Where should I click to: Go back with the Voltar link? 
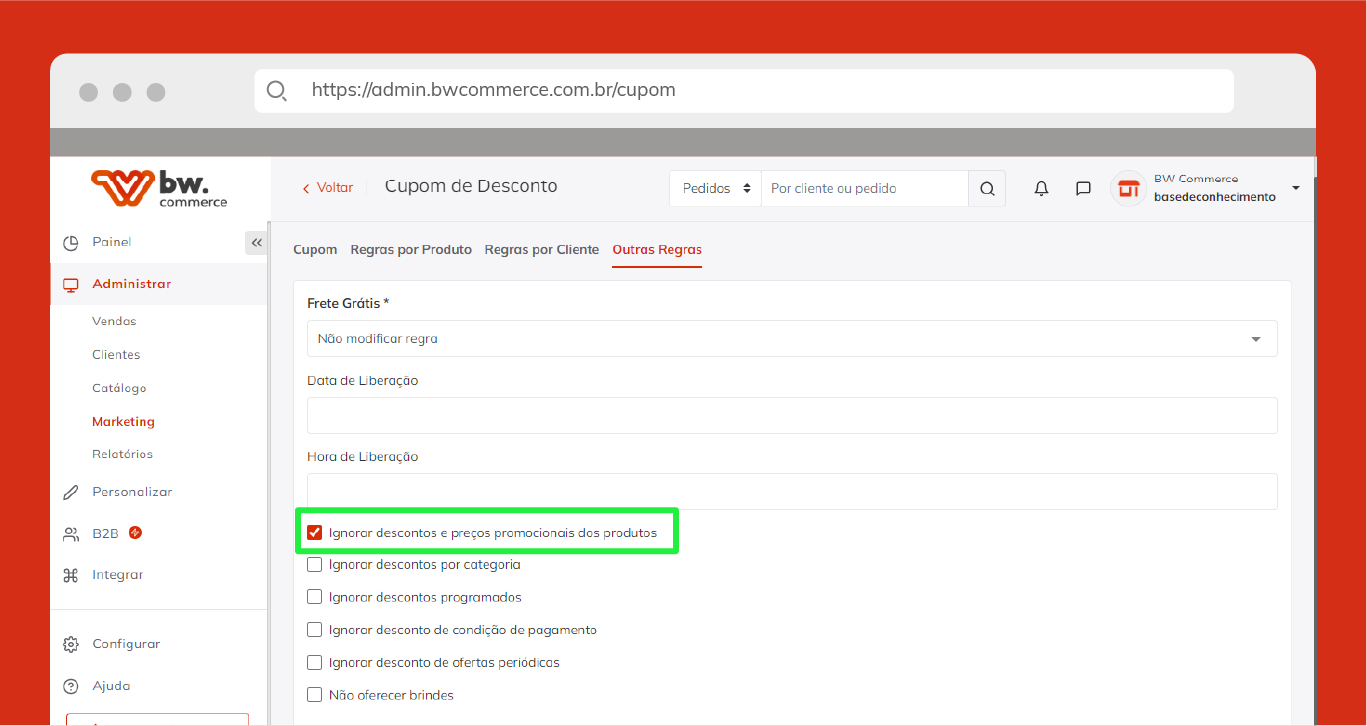point(328,188)
